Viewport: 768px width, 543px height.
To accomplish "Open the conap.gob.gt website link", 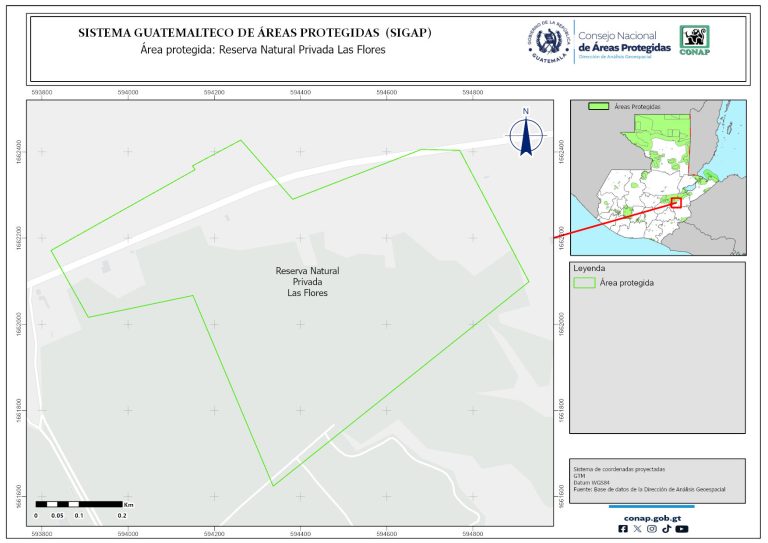I will [x=652, y=517].
